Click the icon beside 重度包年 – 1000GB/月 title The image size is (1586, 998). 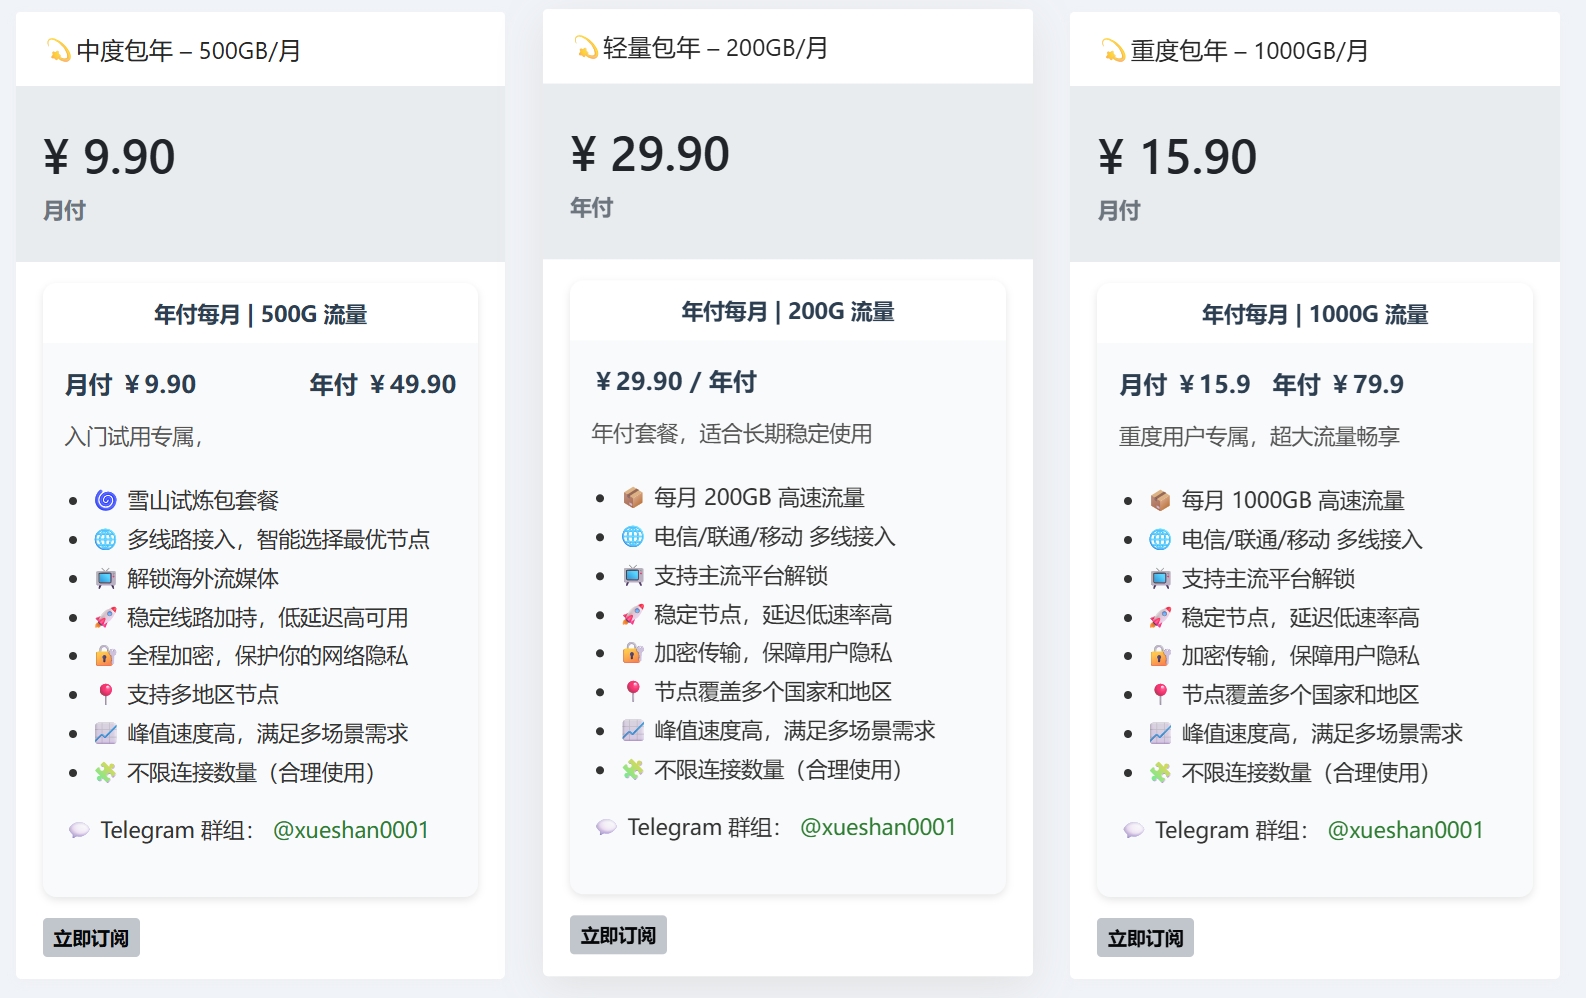1112,50
